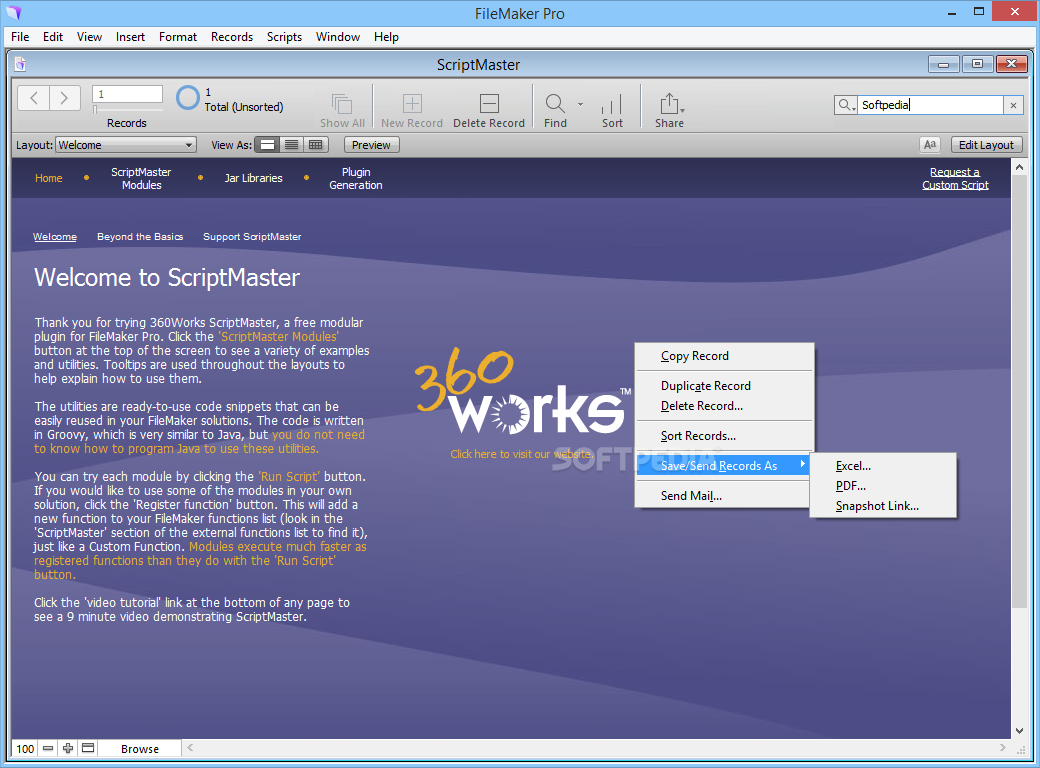Viewport: 1040px width, 768px height.
Task: Open the Plugin Generation tab
Action: (x=356, y=178)
